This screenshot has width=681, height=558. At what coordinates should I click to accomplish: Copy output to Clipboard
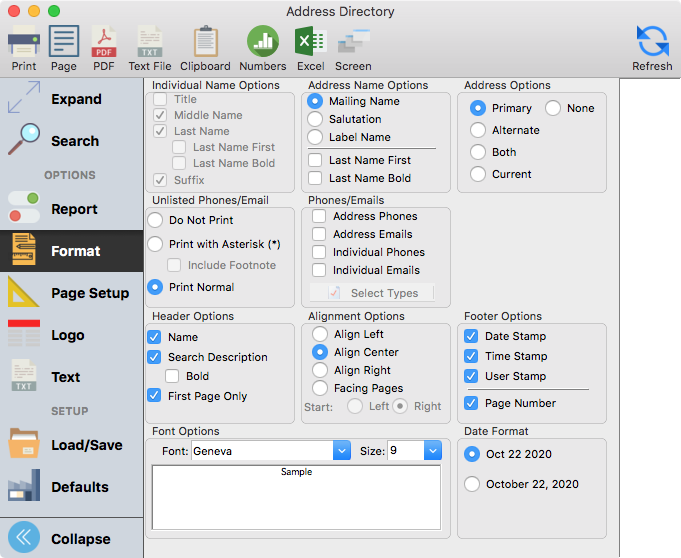point(205,46)
